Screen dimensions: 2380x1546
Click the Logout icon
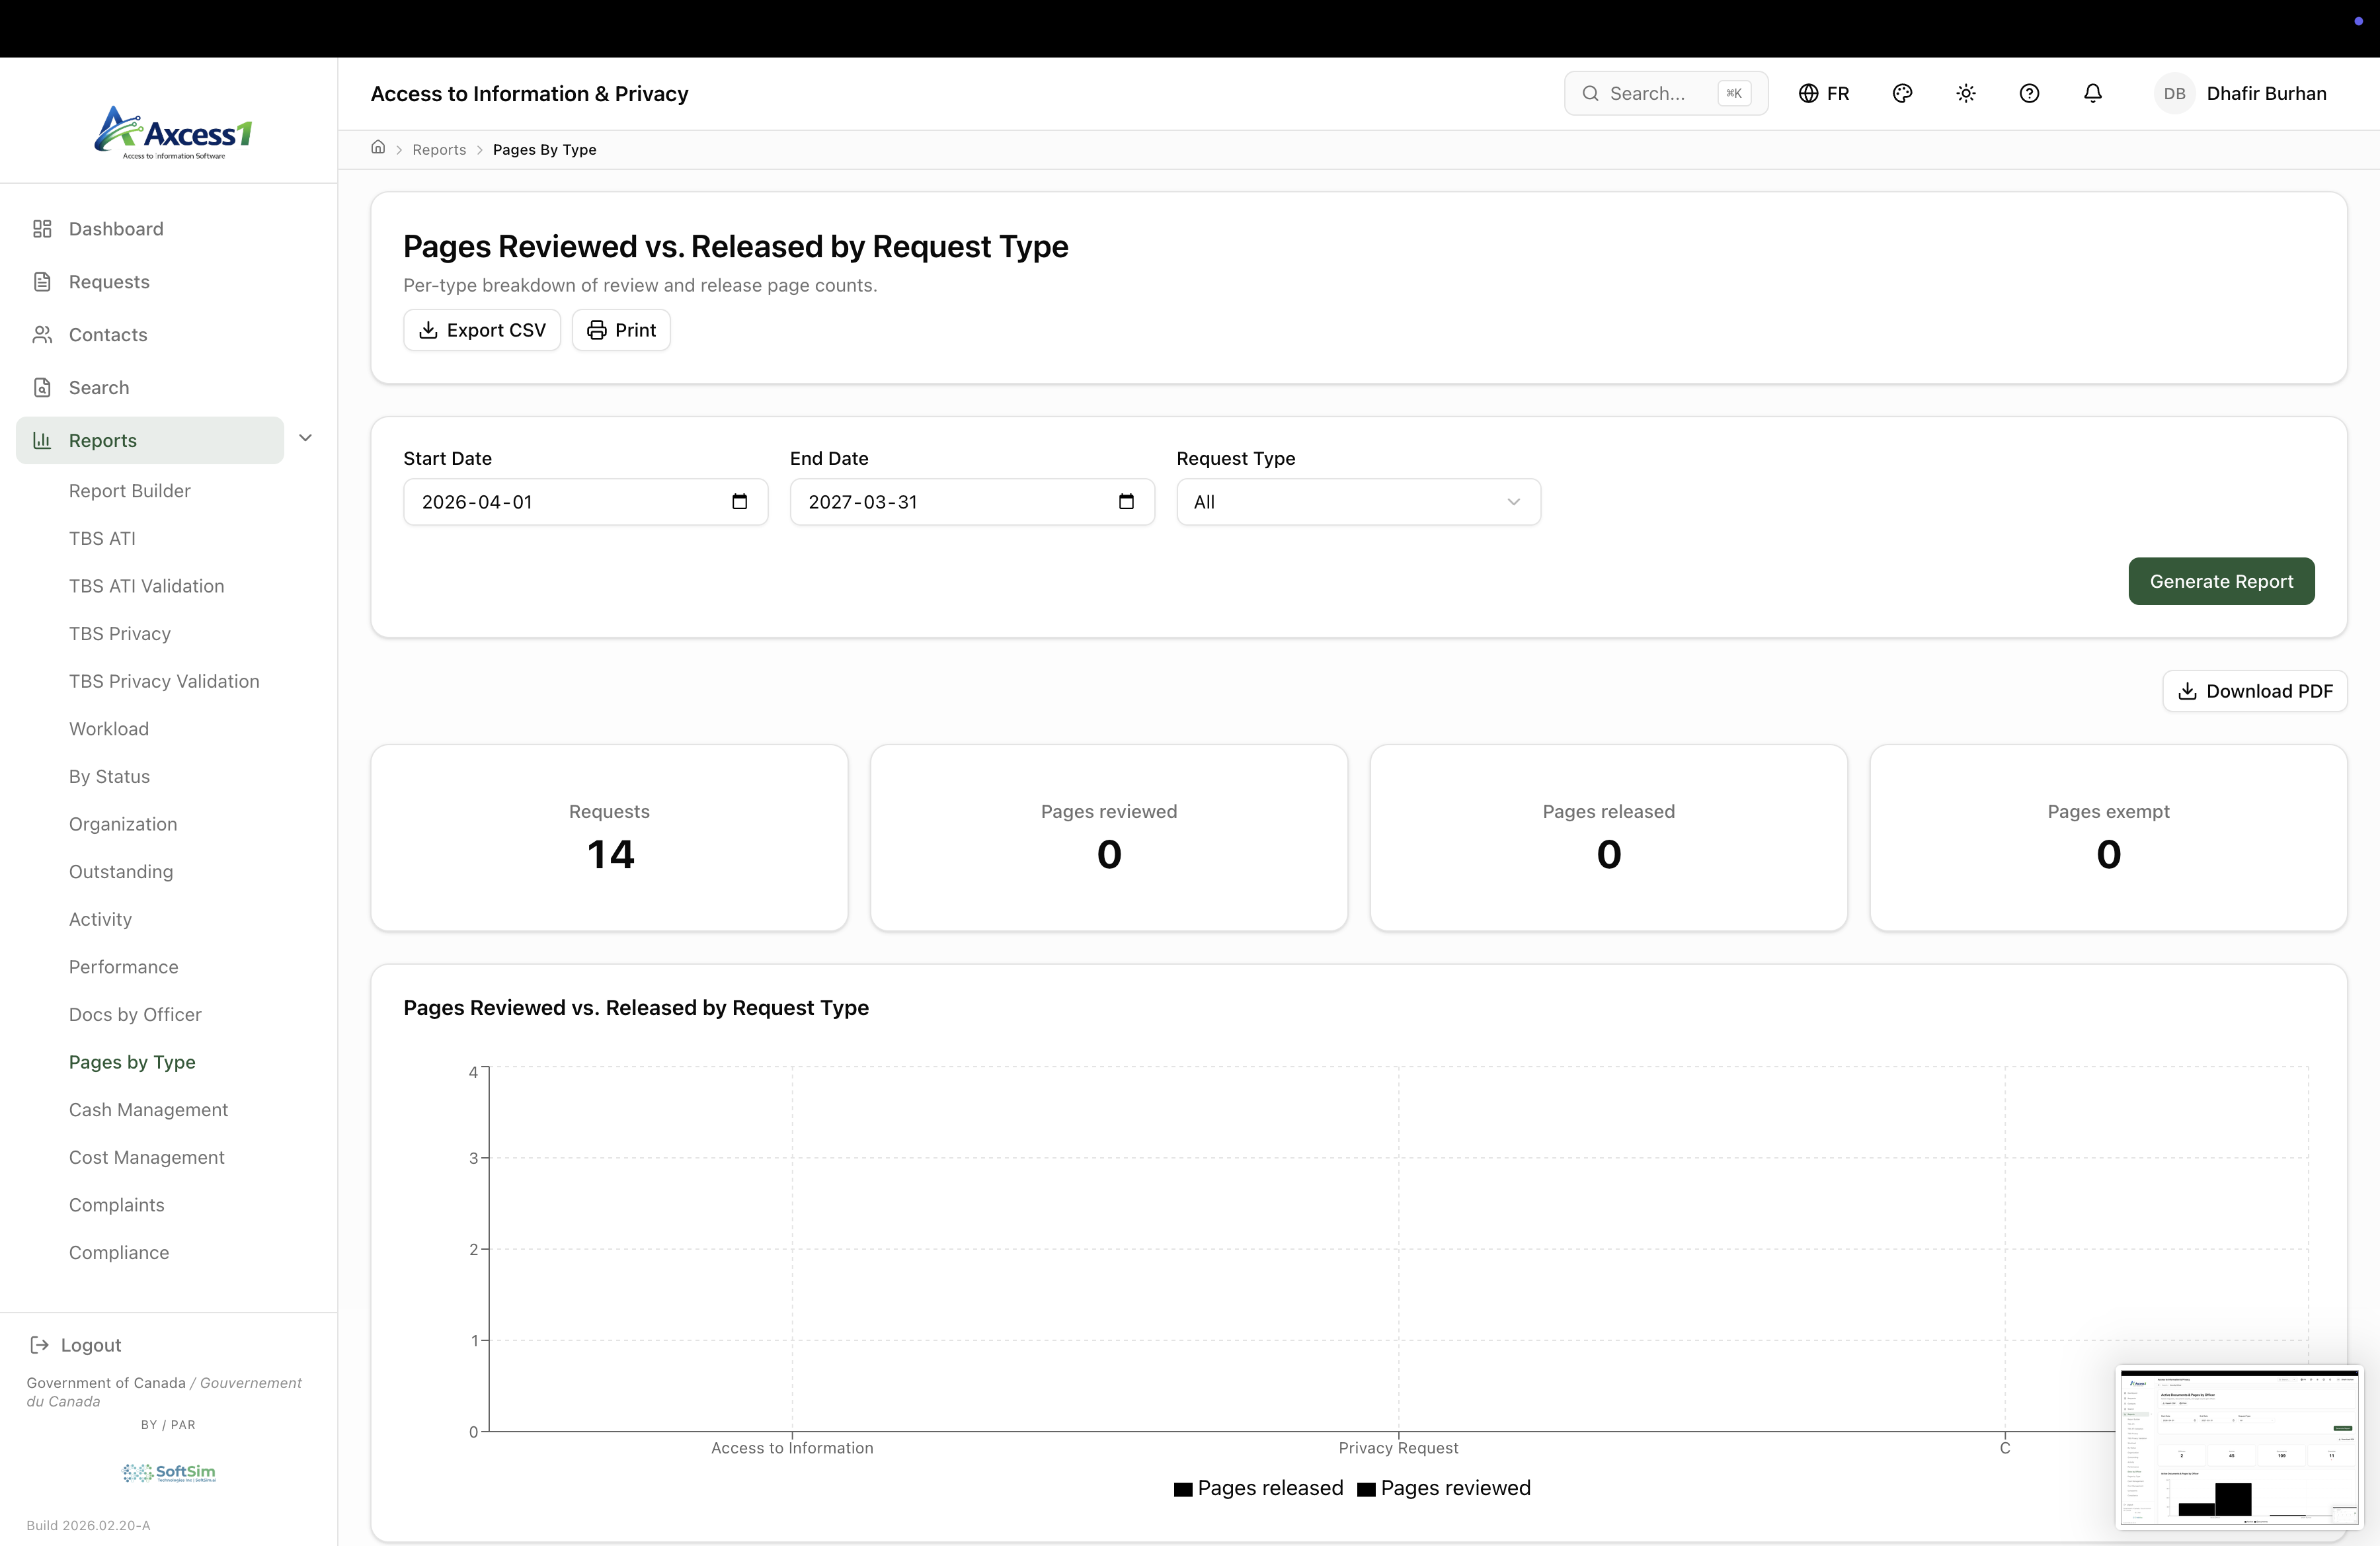40,1345
